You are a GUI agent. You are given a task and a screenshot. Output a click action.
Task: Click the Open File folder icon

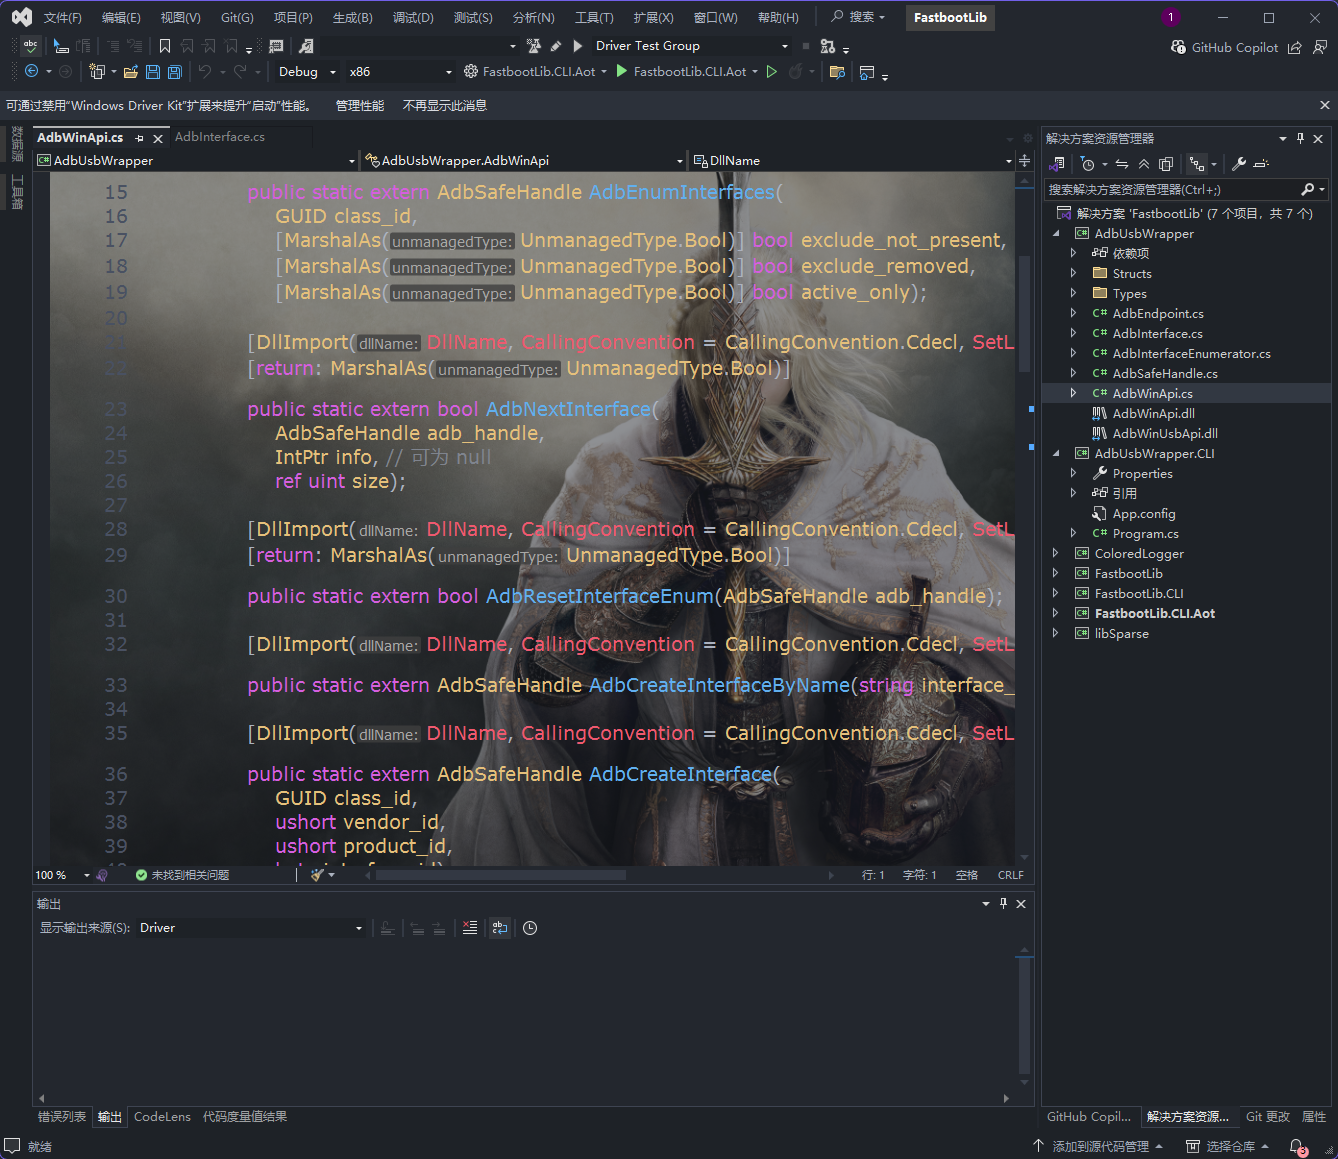(x=130, y=72)
